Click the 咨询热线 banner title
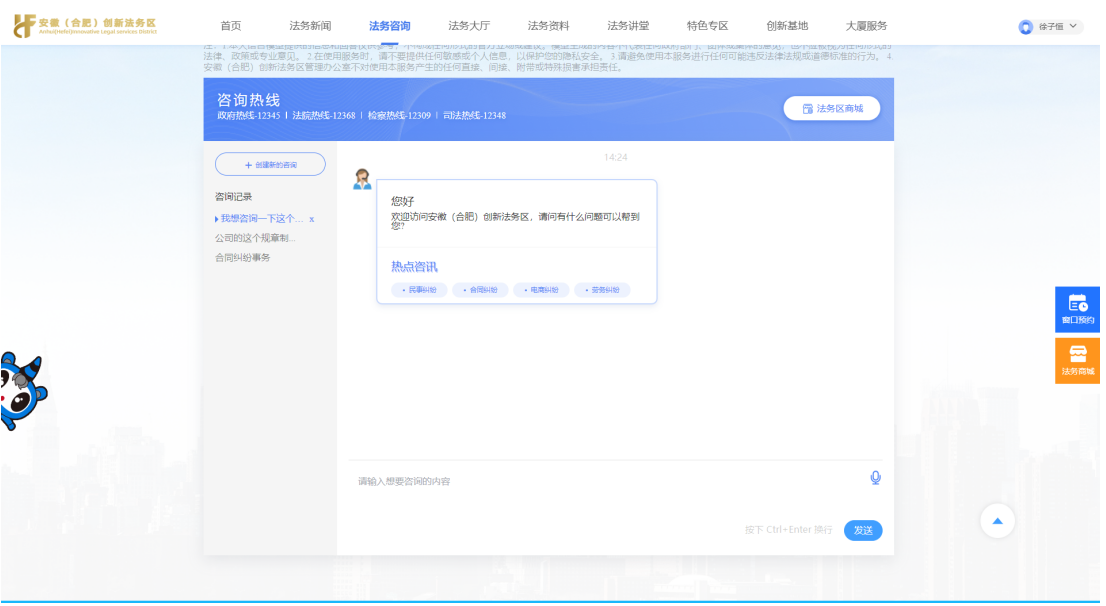 coord(248,100)
